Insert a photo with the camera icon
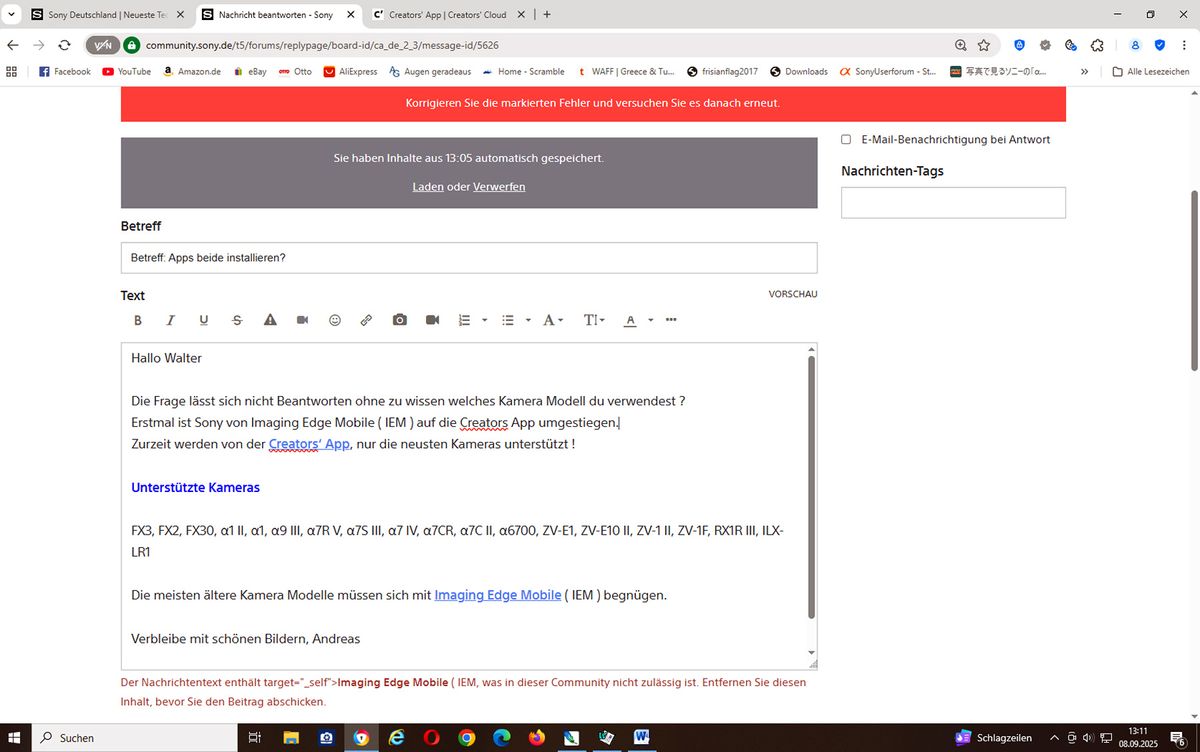 pyautogui.click(x=399, y=320)
